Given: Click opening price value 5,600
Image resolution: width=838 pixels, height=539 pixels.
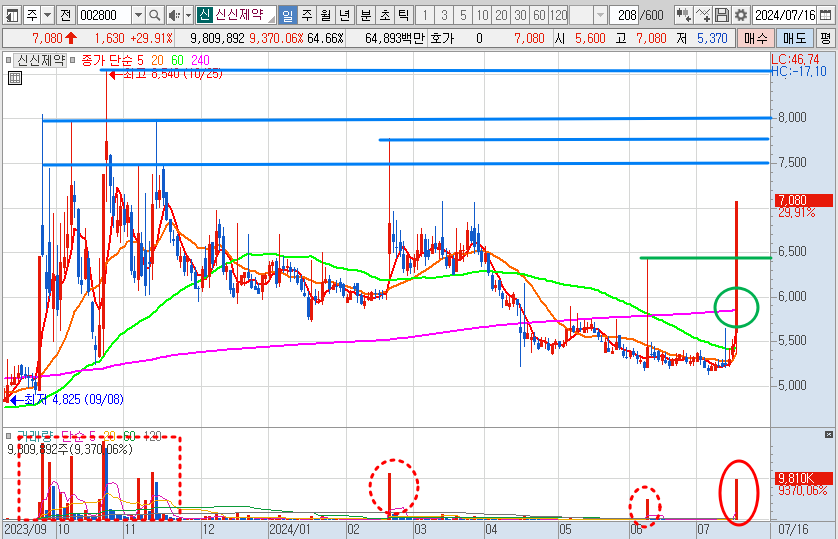Looking at the screenshot, I should 590,38.
